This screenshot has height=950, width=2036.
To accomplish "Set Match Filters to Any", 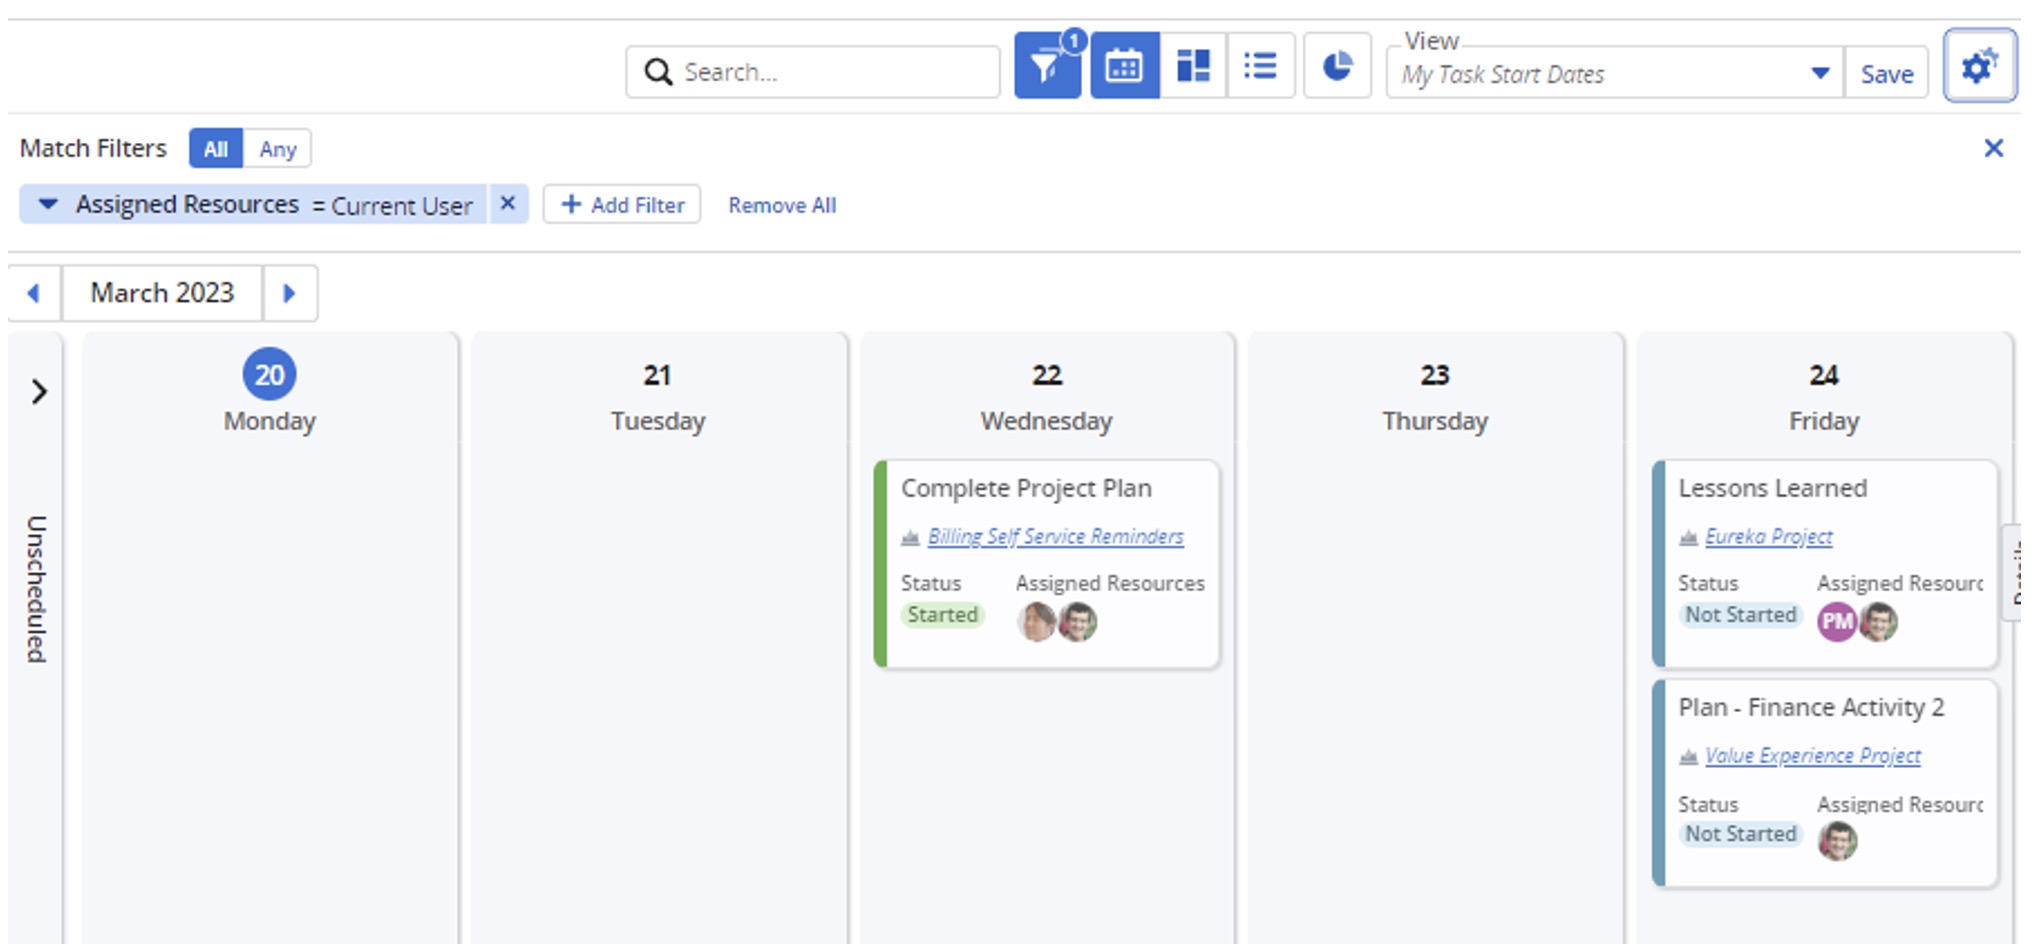I will pyautogui.click(x=277, y=149).
